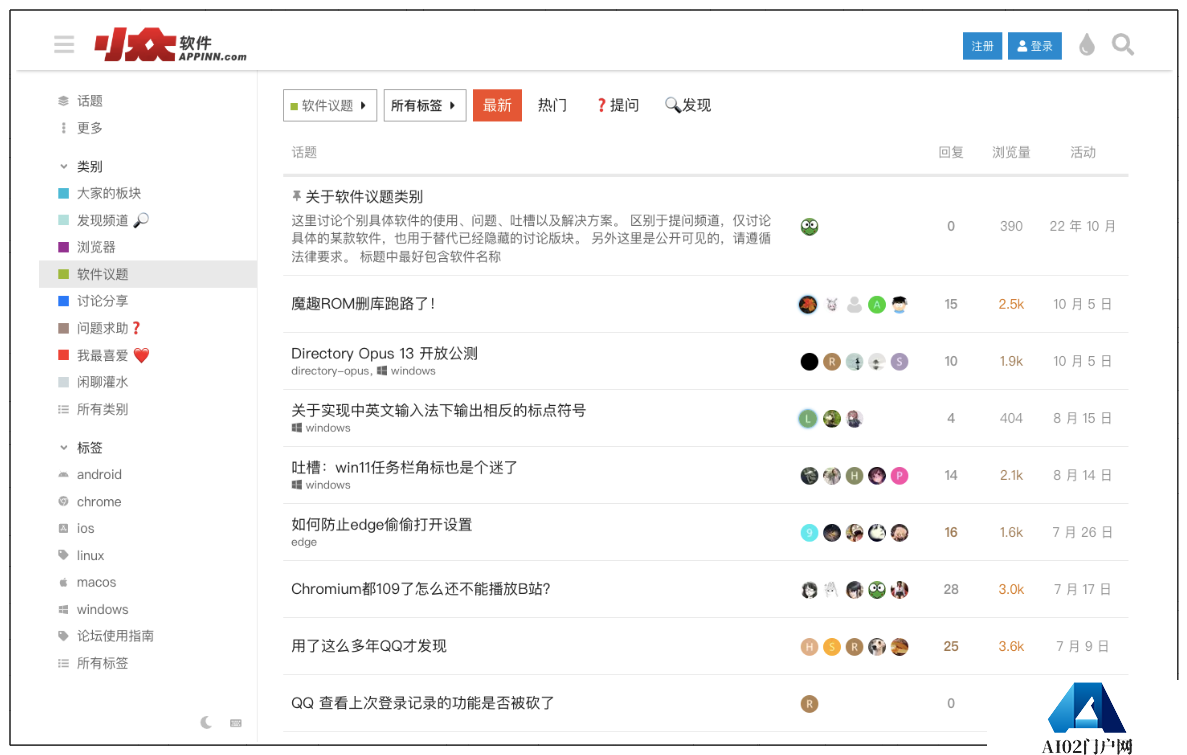Open the 大家的板块 category

click(108, 193)
